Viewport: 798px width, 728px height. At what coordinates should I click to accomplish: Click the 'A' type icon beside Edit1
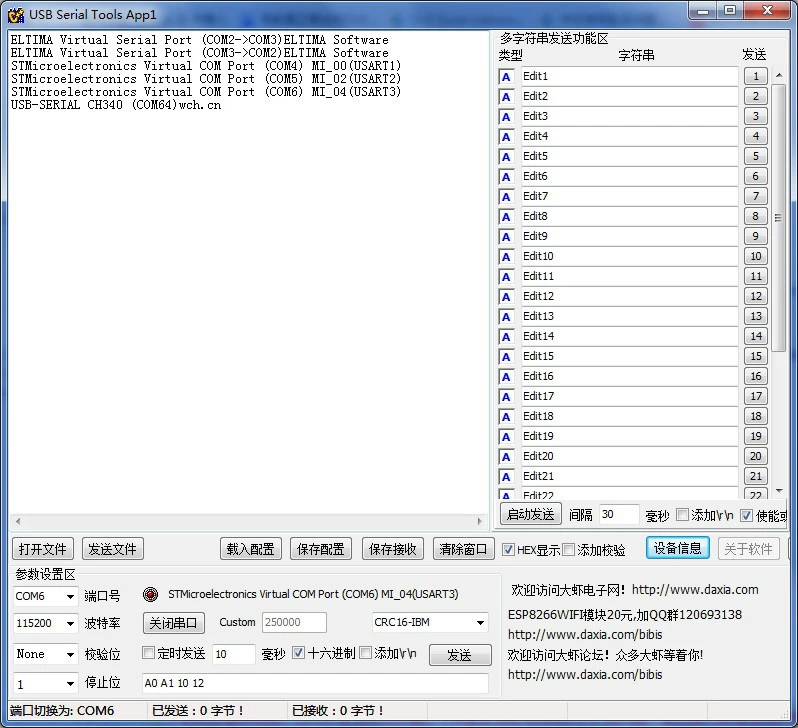(506, 77)
